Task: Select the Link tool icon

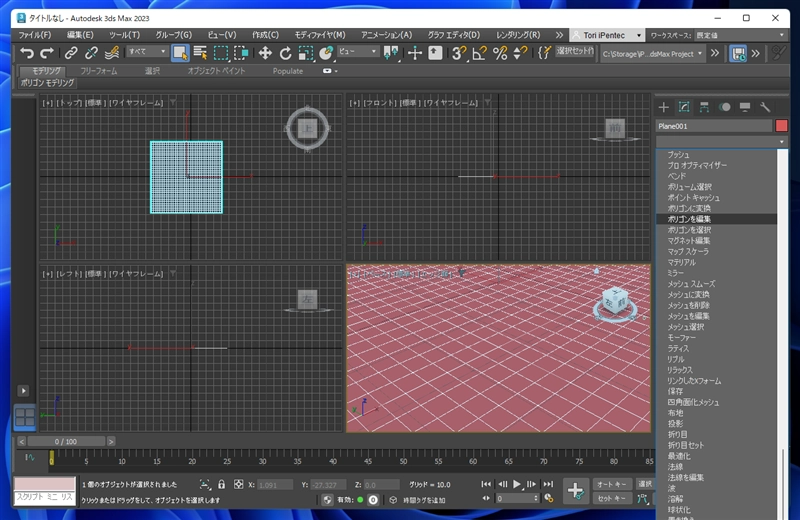Action: coord(71,53)
